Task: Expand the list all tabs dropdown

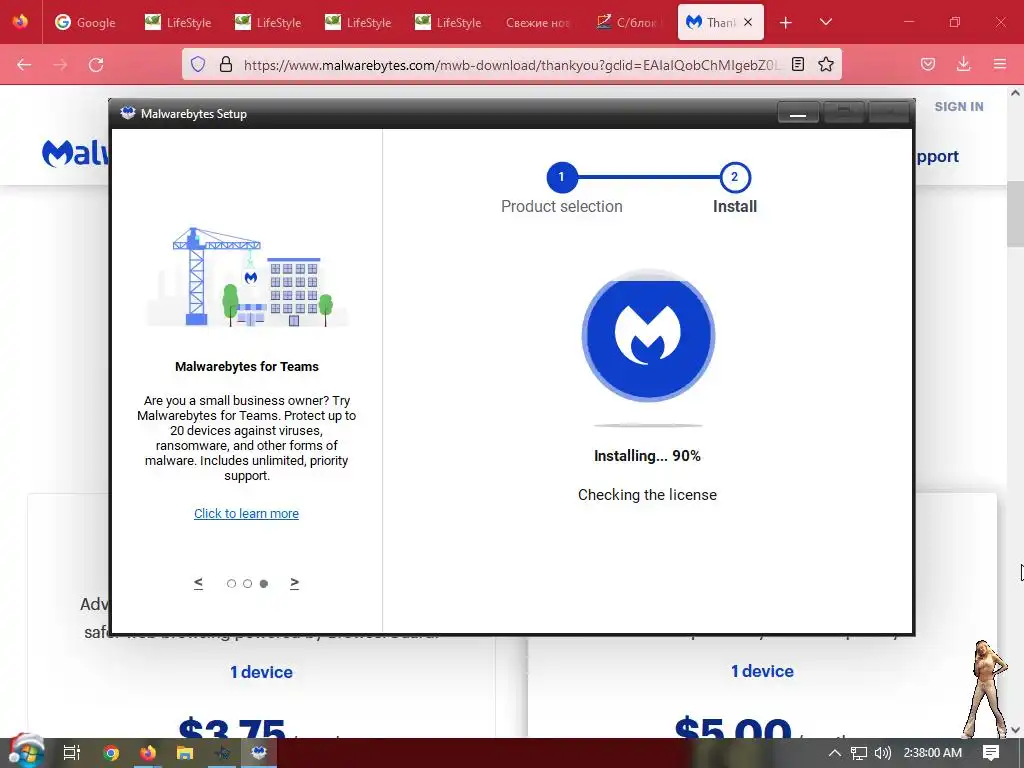Action: pos(825,22)
